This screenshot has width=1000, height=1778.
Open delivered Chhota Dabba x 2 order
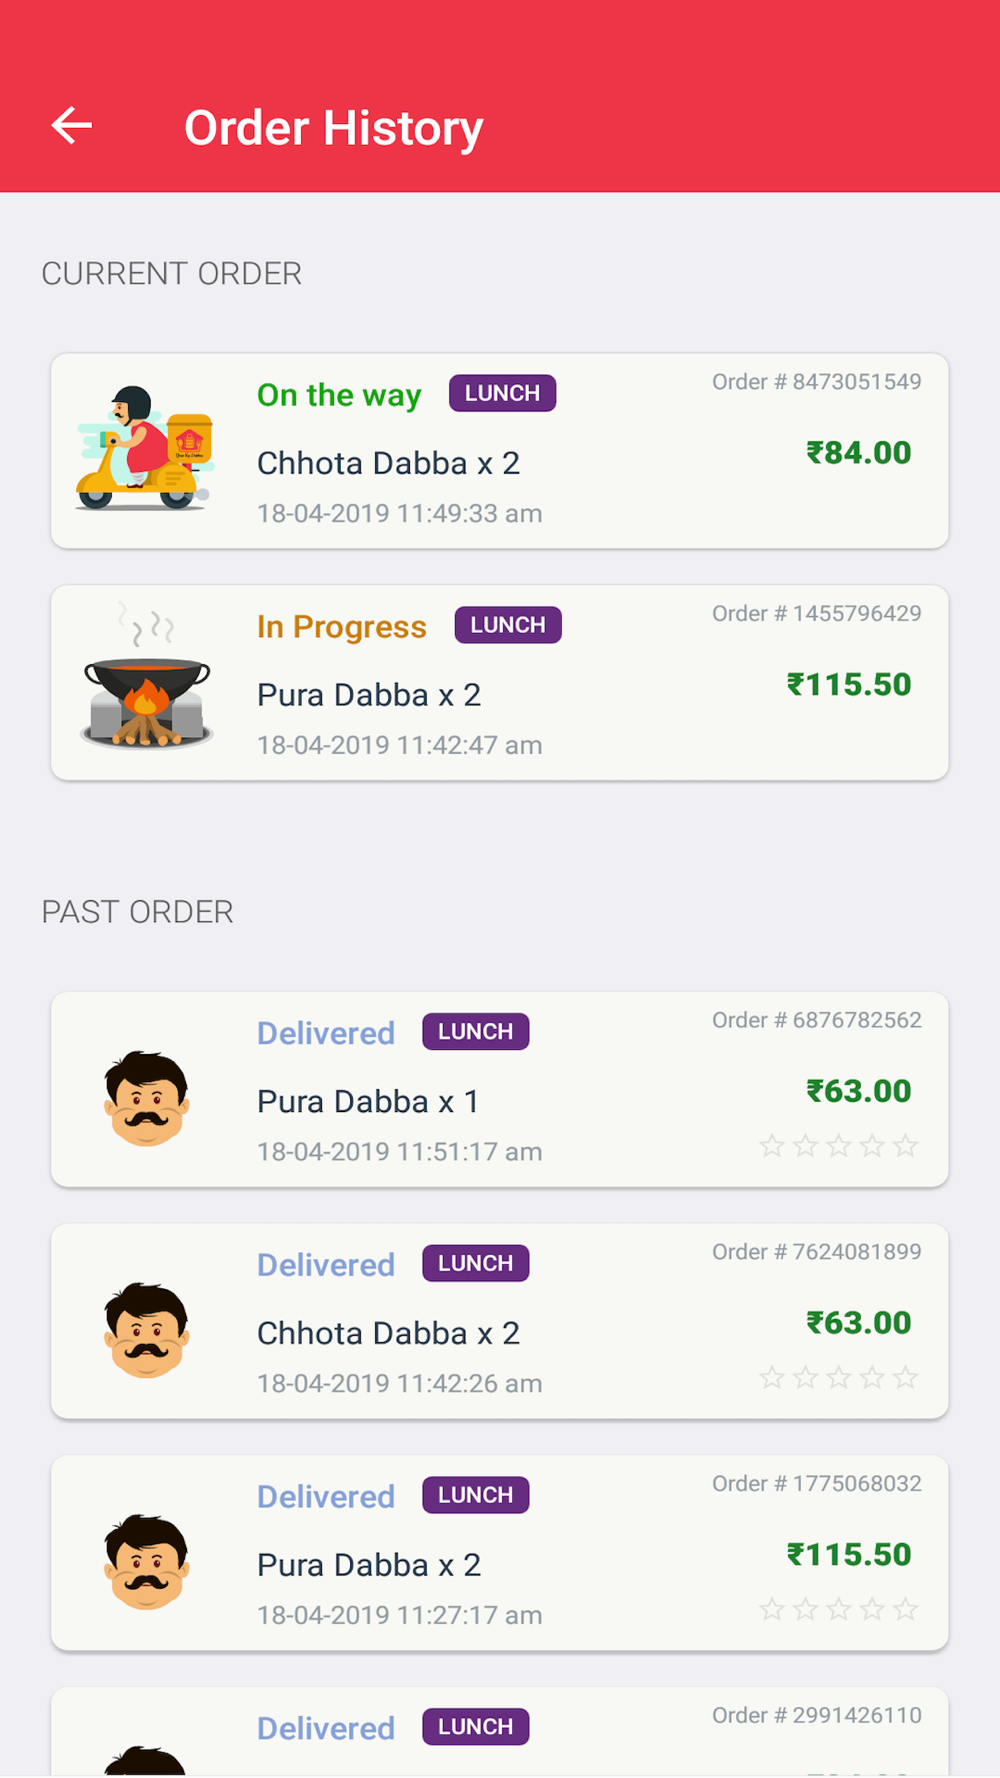point(500,1321)
